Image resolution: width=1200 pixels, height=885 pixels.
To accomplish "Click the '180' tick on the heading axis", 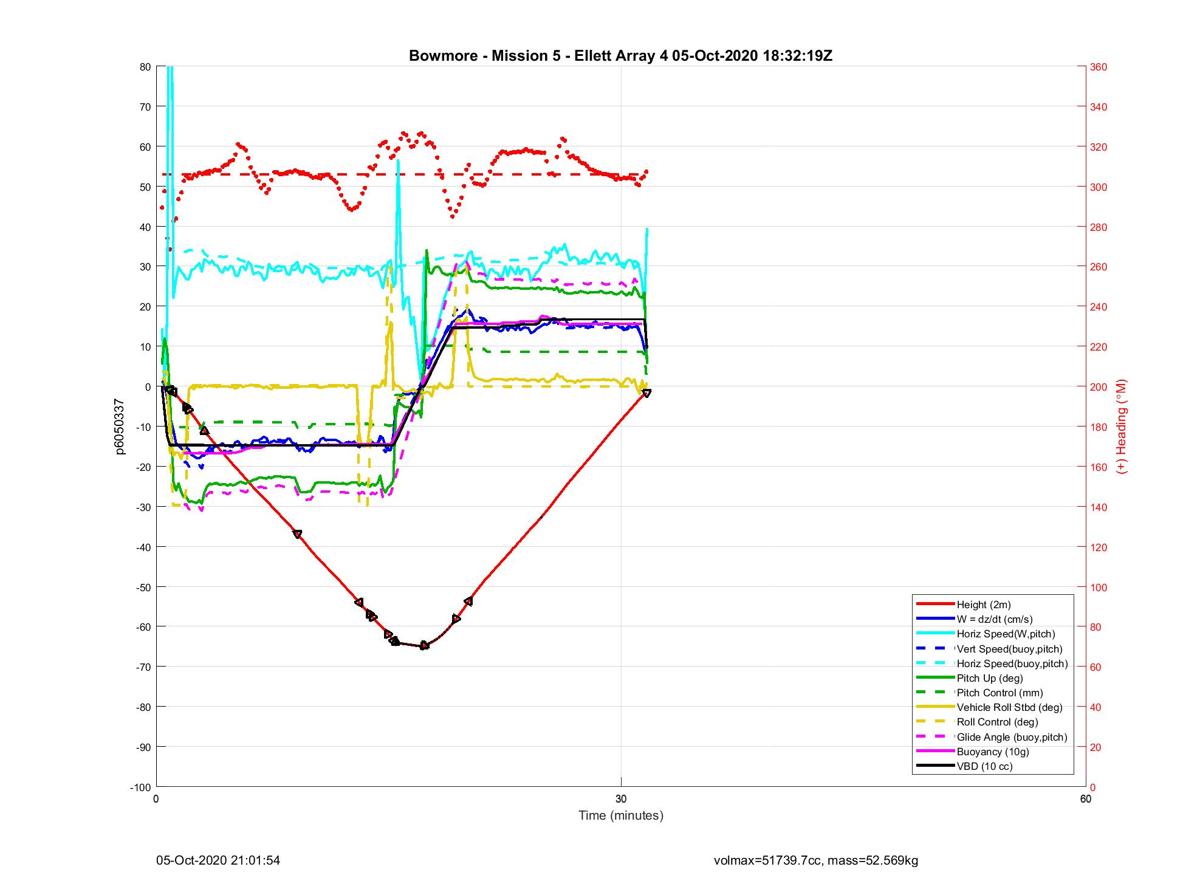I will tap(1099, 427).
